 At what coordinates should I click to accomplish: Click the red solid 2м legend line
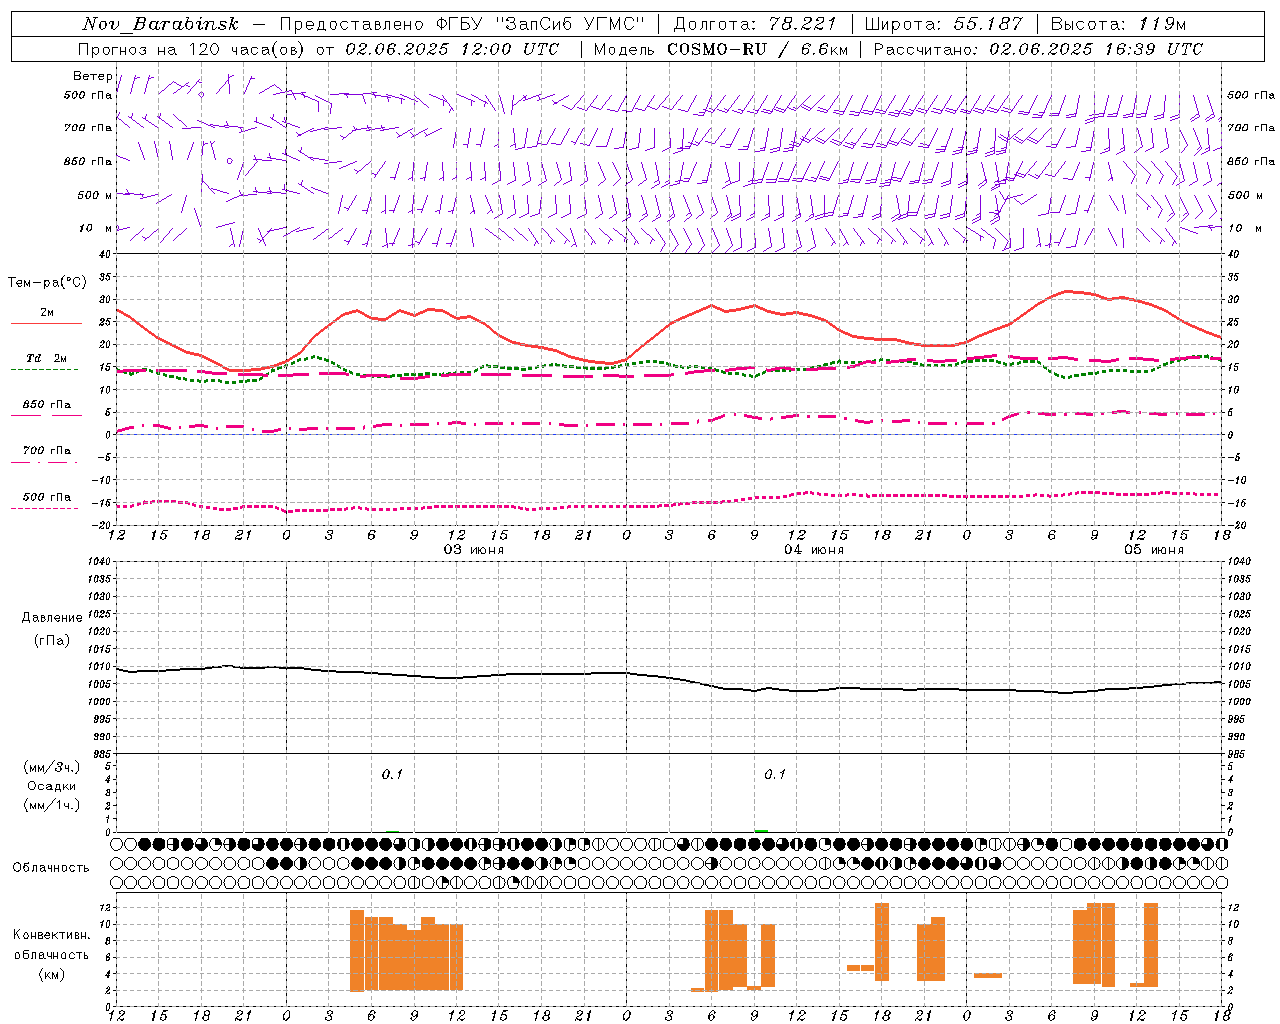(46, 323)
